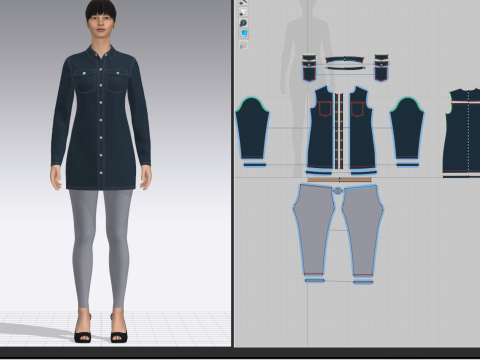
Task: Select the right gray legging pattern piece
Action: [x=363, y=229]
